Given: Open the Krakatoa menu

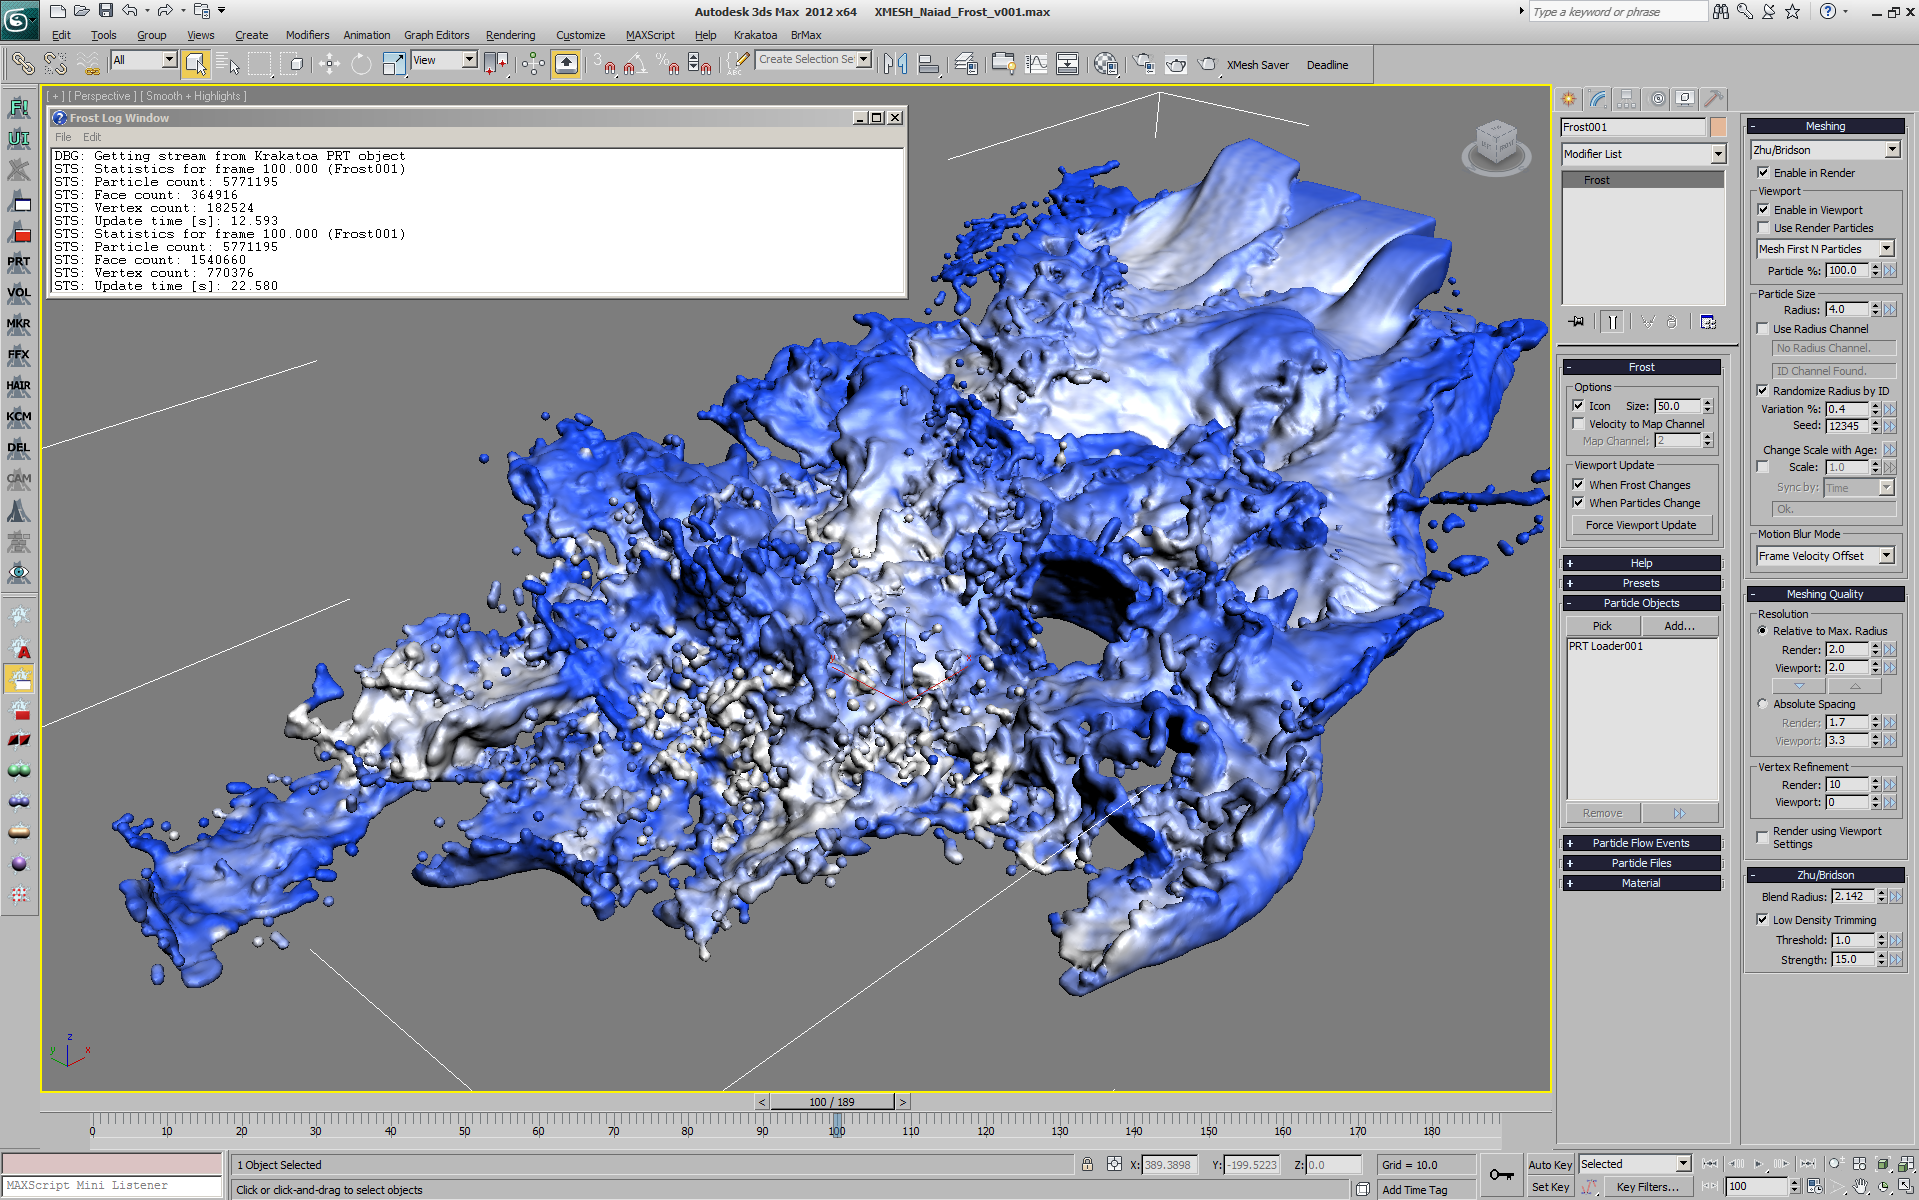Looking at the screenshot, I should click(755, 35).
